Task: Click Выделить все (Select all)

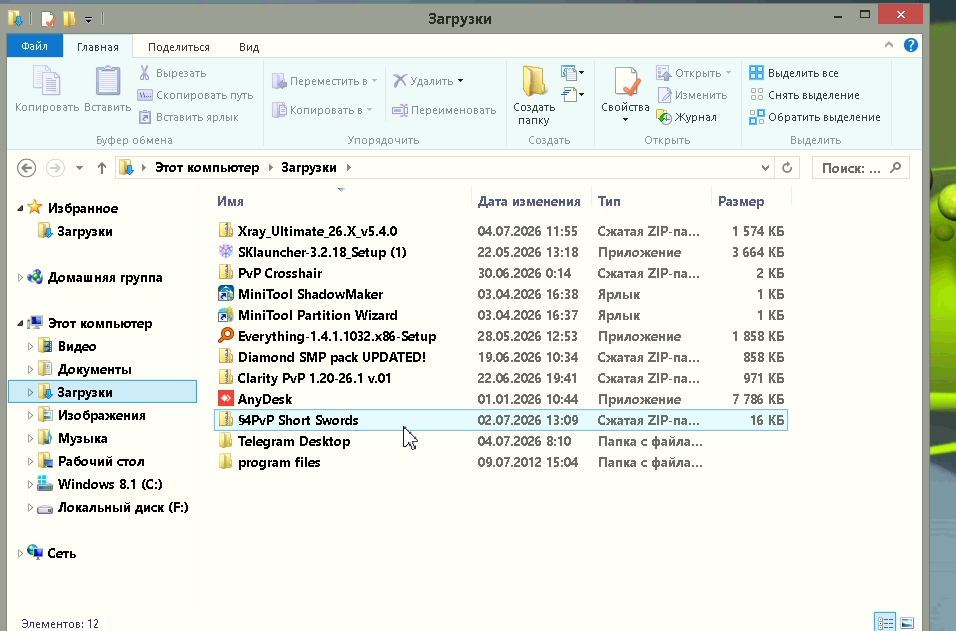Action: point(794,73)
